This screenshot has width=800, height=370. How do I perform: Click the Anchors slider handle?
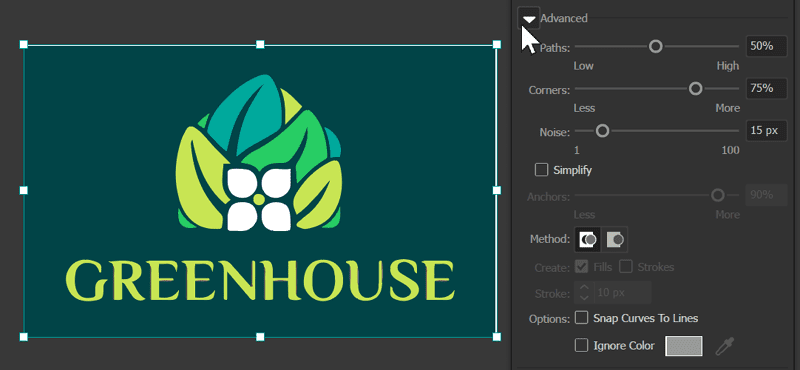[718, 195]
